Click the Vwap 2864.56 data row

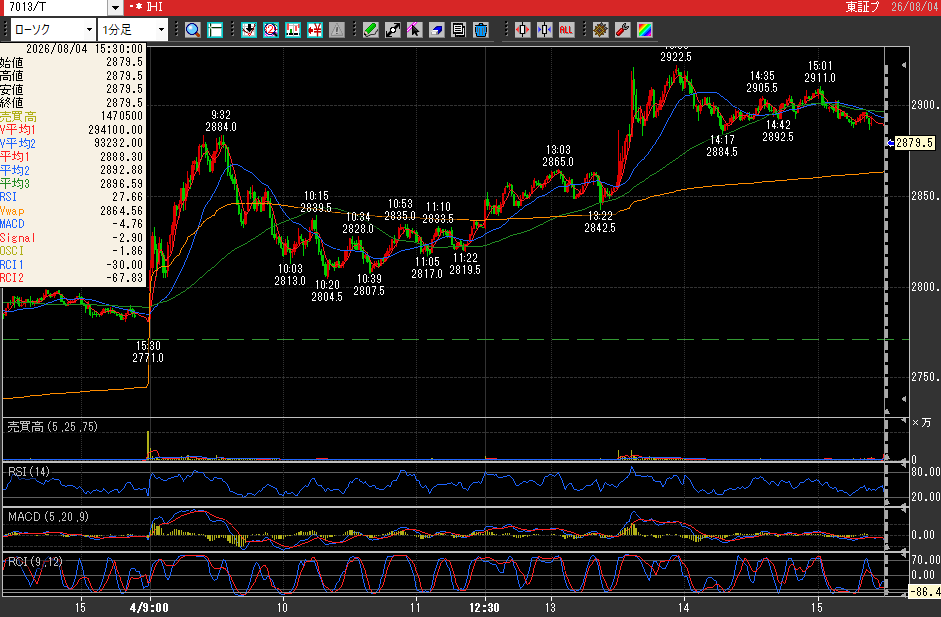[72, 211]
